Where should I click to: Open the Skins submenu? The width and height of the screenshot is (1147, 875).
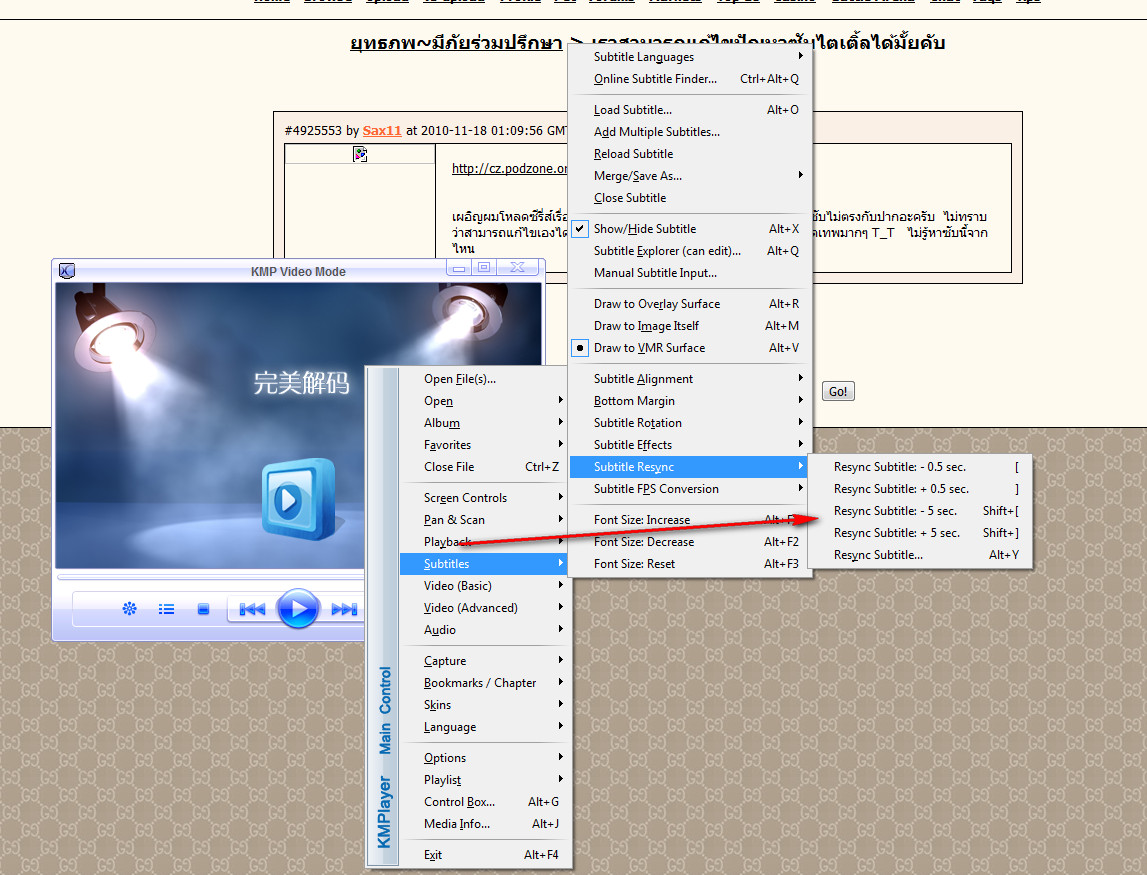tap(484, 705)
